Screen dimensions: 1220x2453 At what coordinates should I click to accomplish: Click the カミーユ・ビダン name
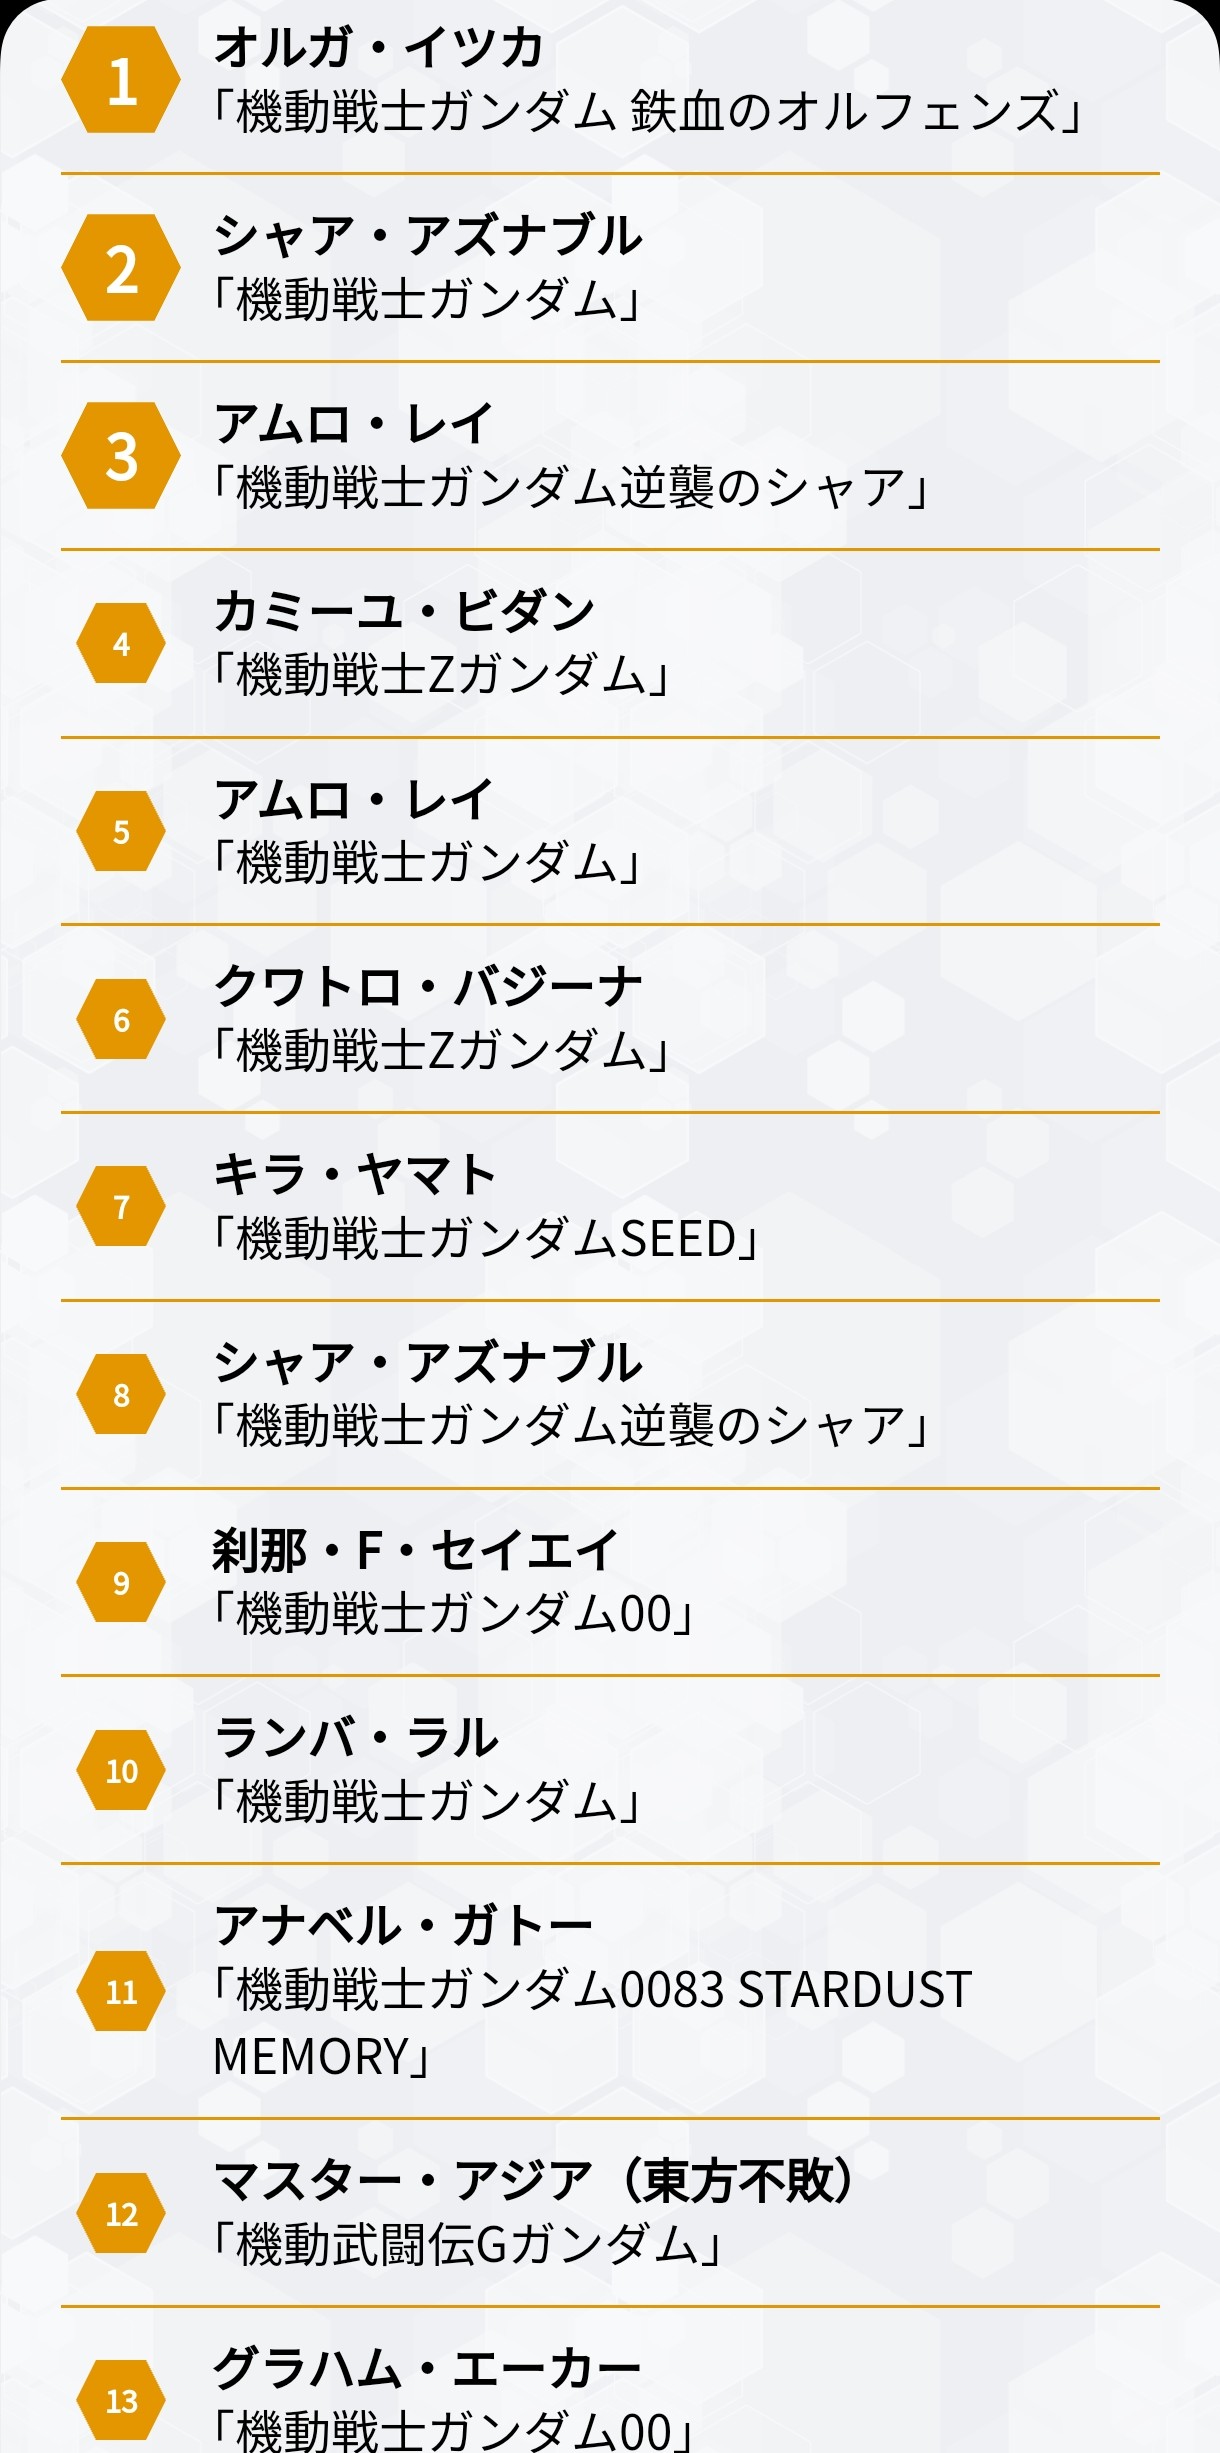tap(404, 611)
